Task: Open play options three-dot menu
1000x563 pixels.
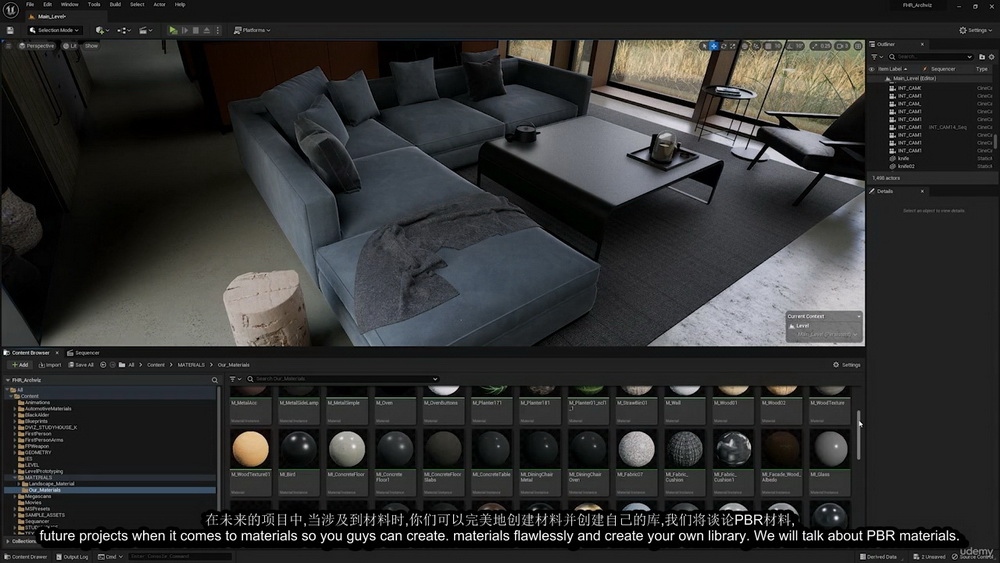Action: pyautogui.click(x=217, y=30)
